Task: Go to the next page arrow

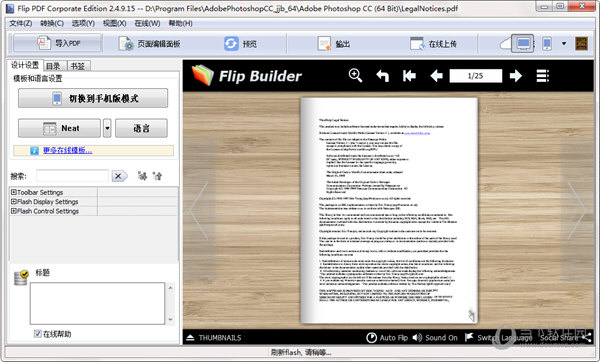Action: coord(516,76)
